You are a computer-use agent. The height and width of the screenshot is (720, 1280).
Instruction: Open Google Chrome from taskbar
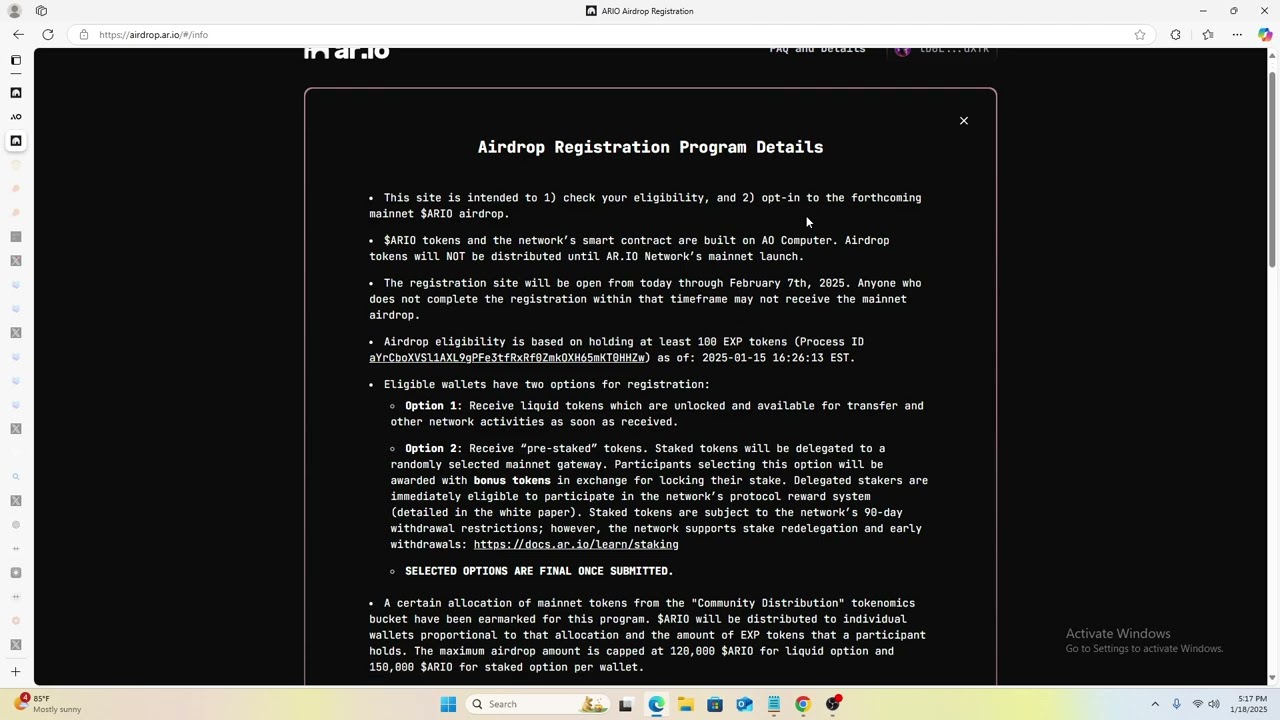click(x=803, y=704)
